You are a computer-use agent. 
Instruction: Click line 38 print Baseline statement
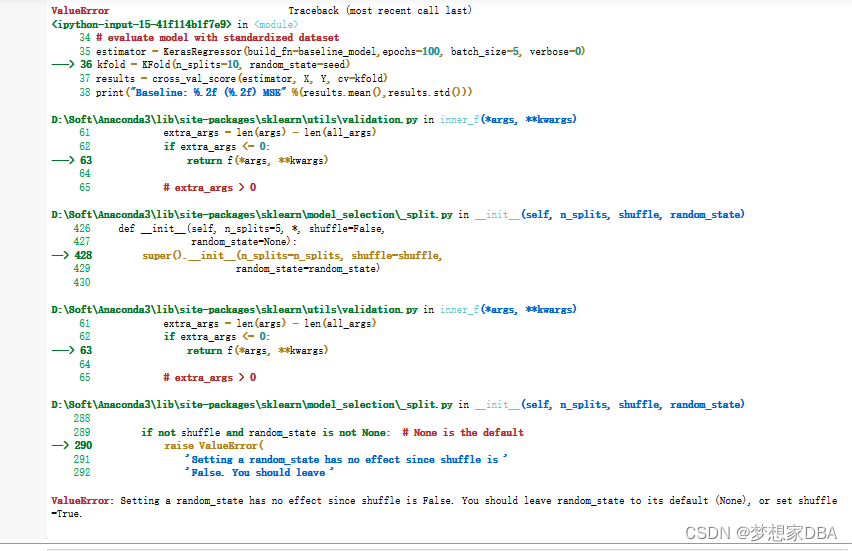(x=284, y=92)
